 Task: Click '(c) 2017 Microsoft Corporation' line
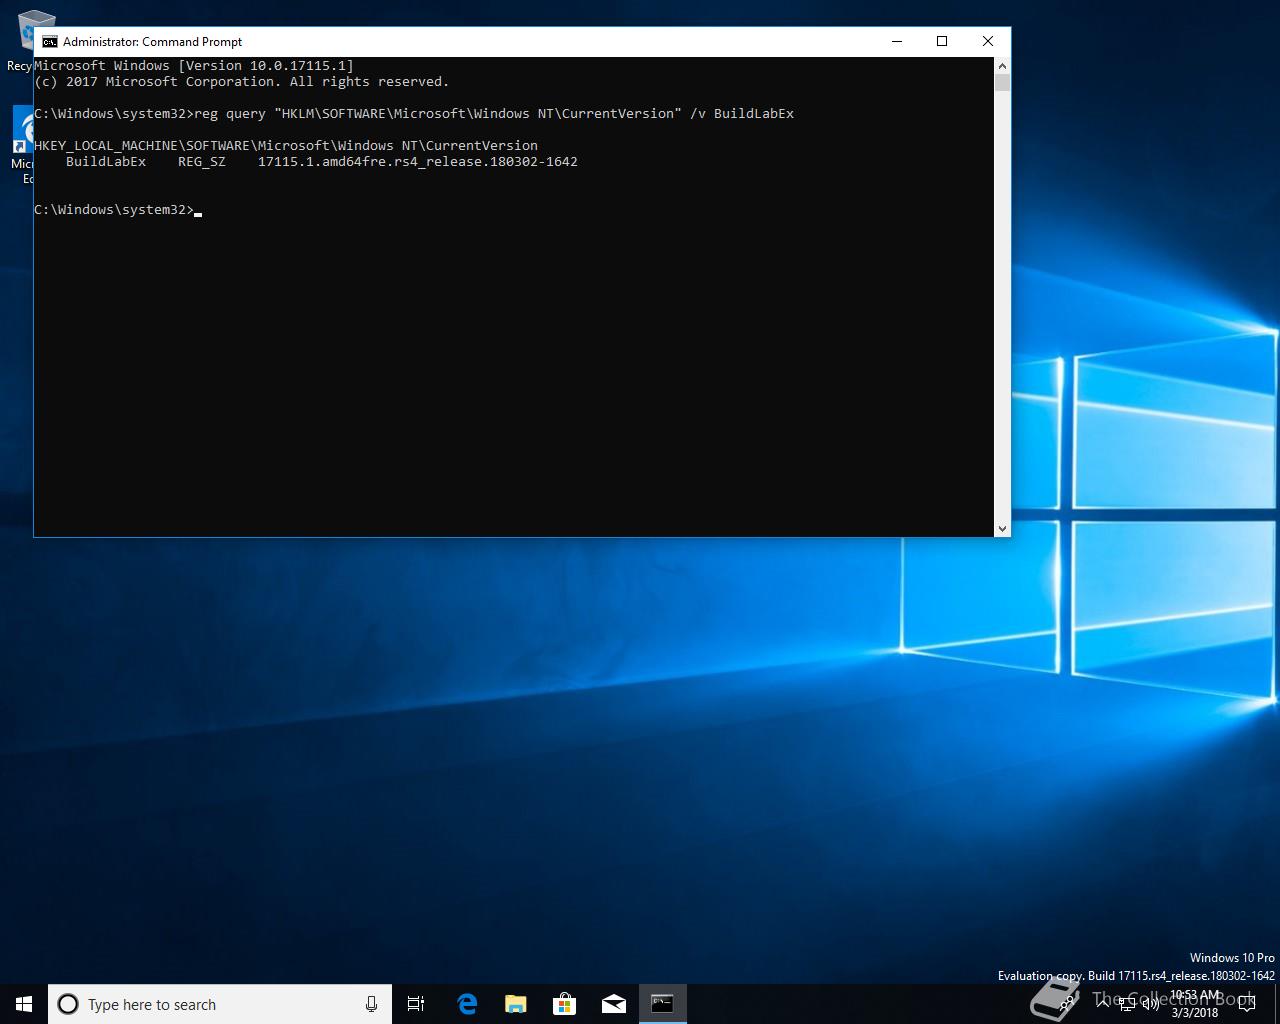coord(242,81)
